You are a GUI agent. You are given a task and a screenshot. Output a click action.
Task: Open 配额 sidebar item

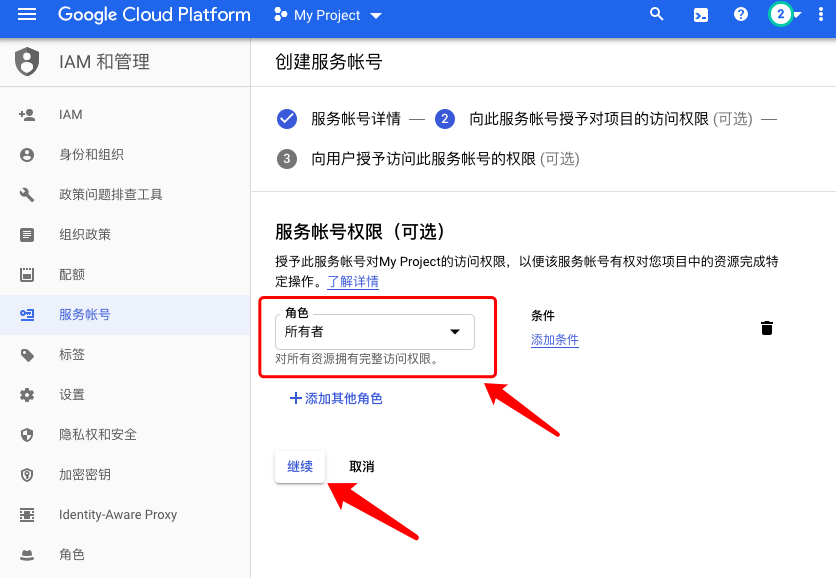pyautogui.click(x=72, y=275)
